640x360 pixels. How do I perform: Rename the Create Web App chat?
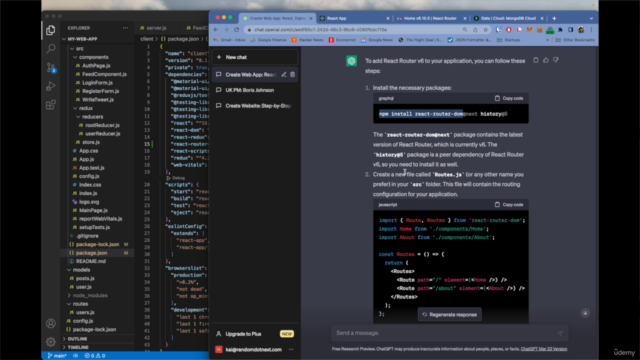(284, 75)
